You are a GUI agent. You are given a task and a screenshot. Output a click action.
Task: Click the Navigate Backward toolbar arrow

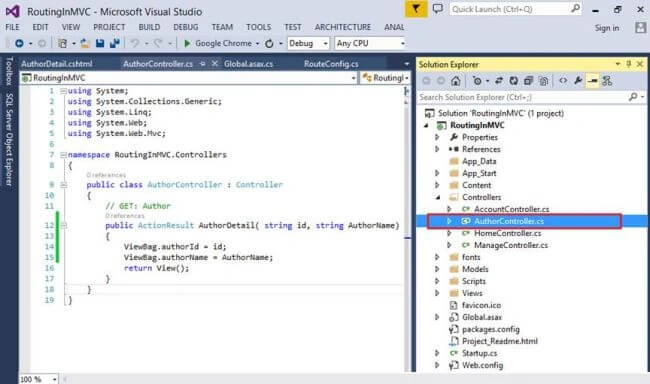pos(19,43)
